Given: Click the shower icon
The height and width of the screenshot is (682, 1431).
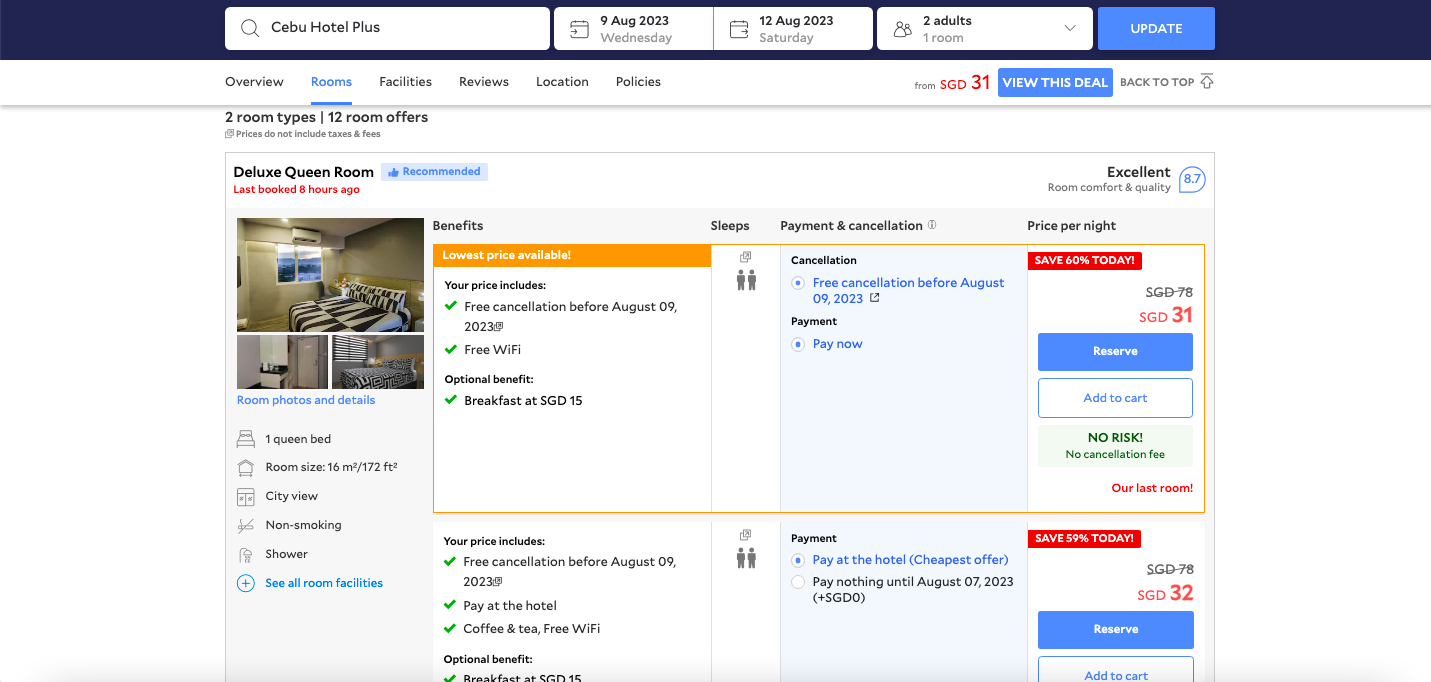Looking at the screenshot, I should coord(246,554).
